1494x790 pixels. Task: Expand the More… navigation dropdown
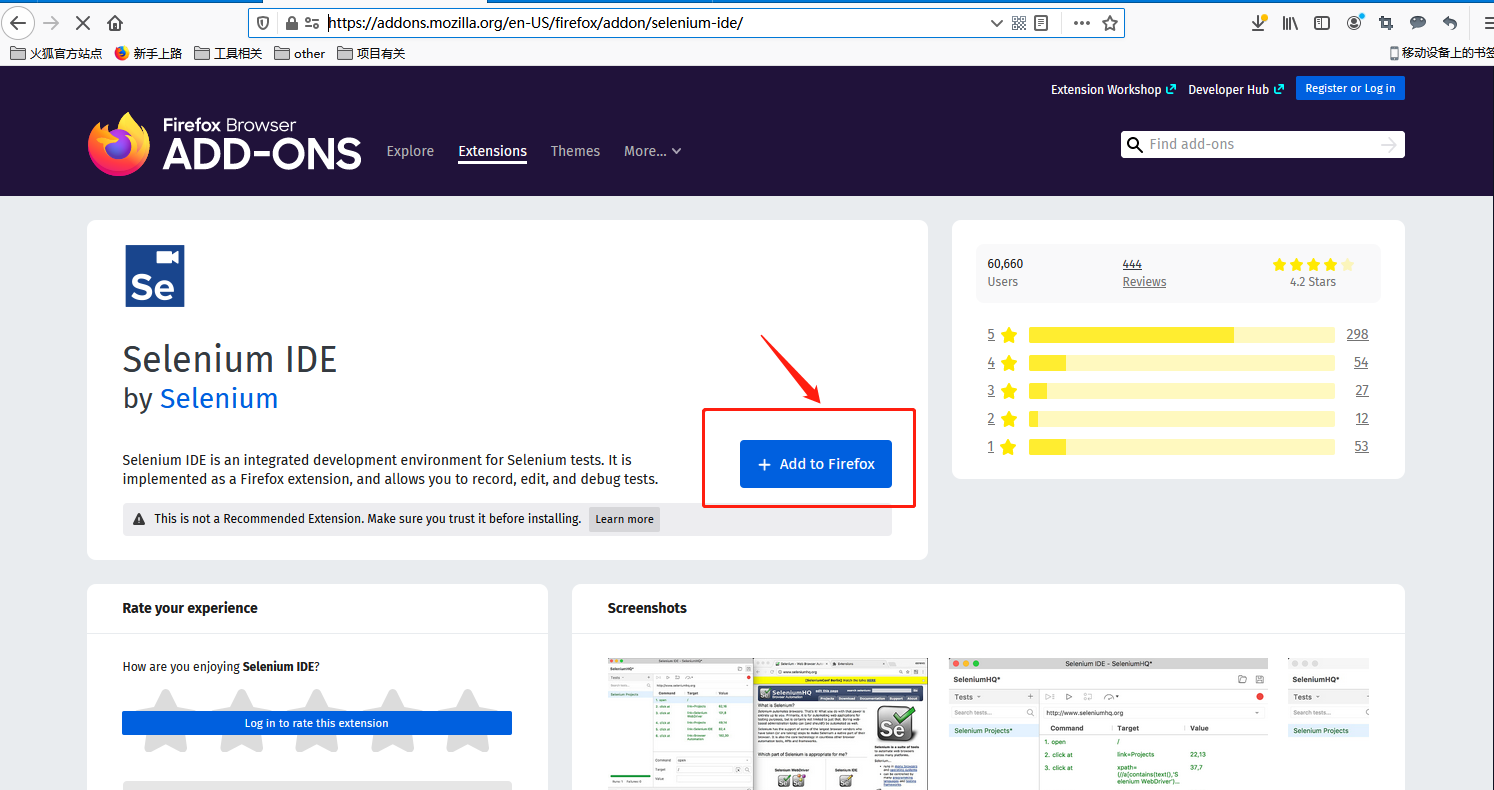click(653, 151)
